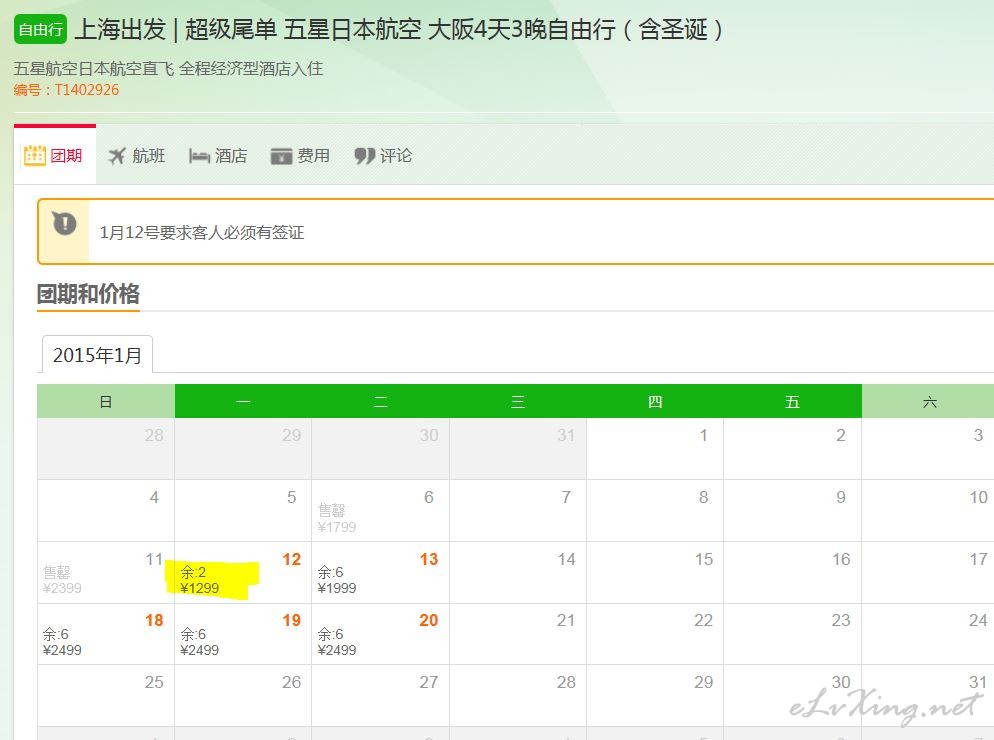Click sold-out January 6 cell ¥1799

point(380,510)
